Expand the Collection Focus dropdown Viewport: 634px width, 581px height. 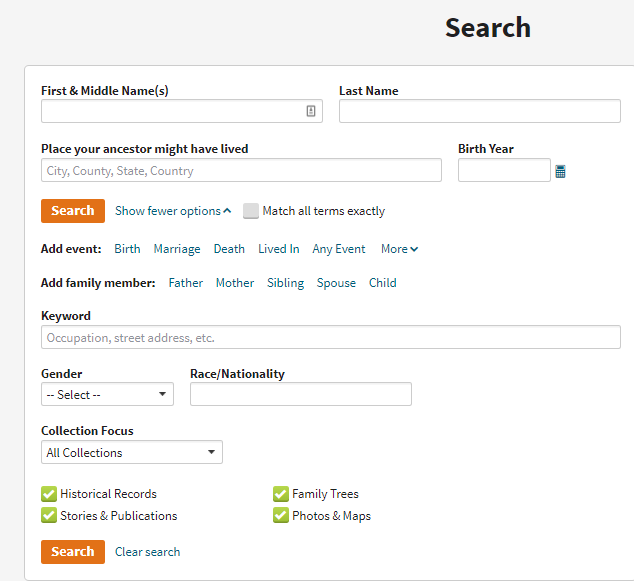click(132, 453)
